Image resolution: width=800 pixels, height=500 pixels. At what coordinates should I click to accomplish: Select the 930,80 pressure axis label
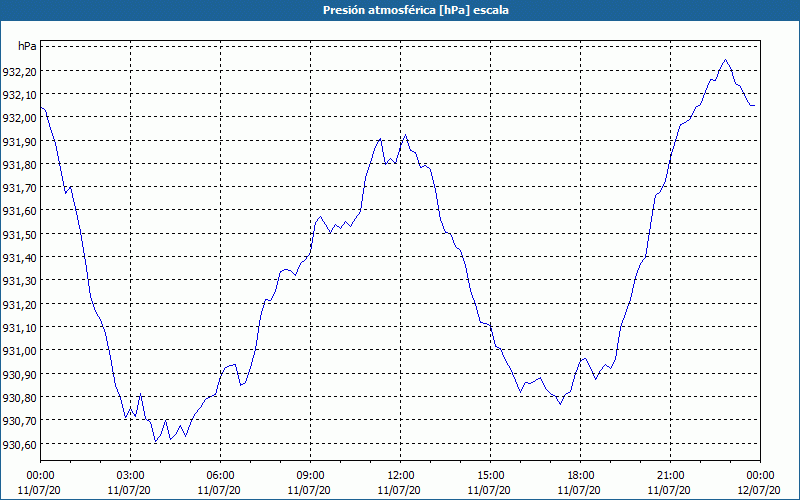click(x=20, y=398)
